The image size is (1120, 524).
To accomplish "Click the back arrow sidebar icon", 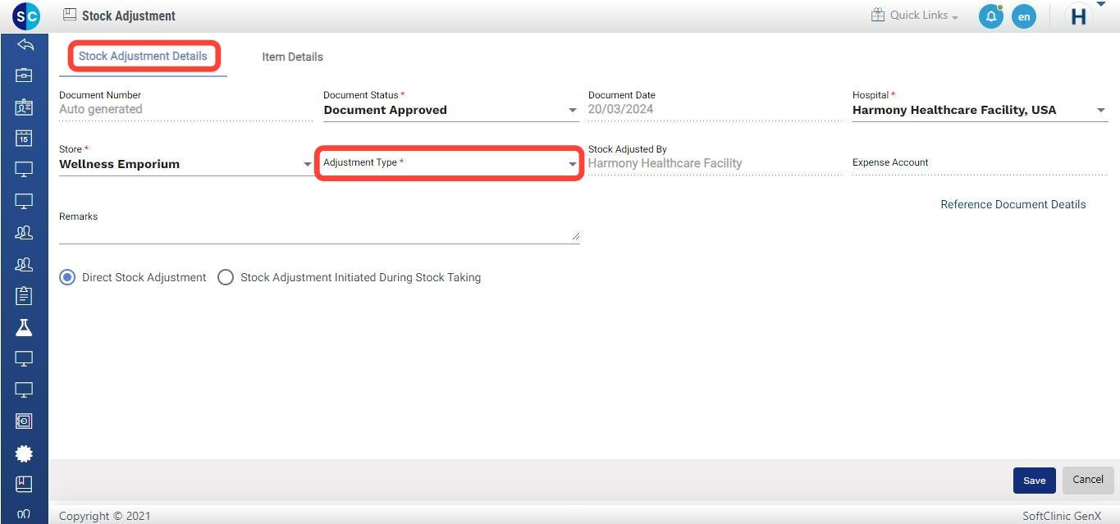I will pos(24,45).
